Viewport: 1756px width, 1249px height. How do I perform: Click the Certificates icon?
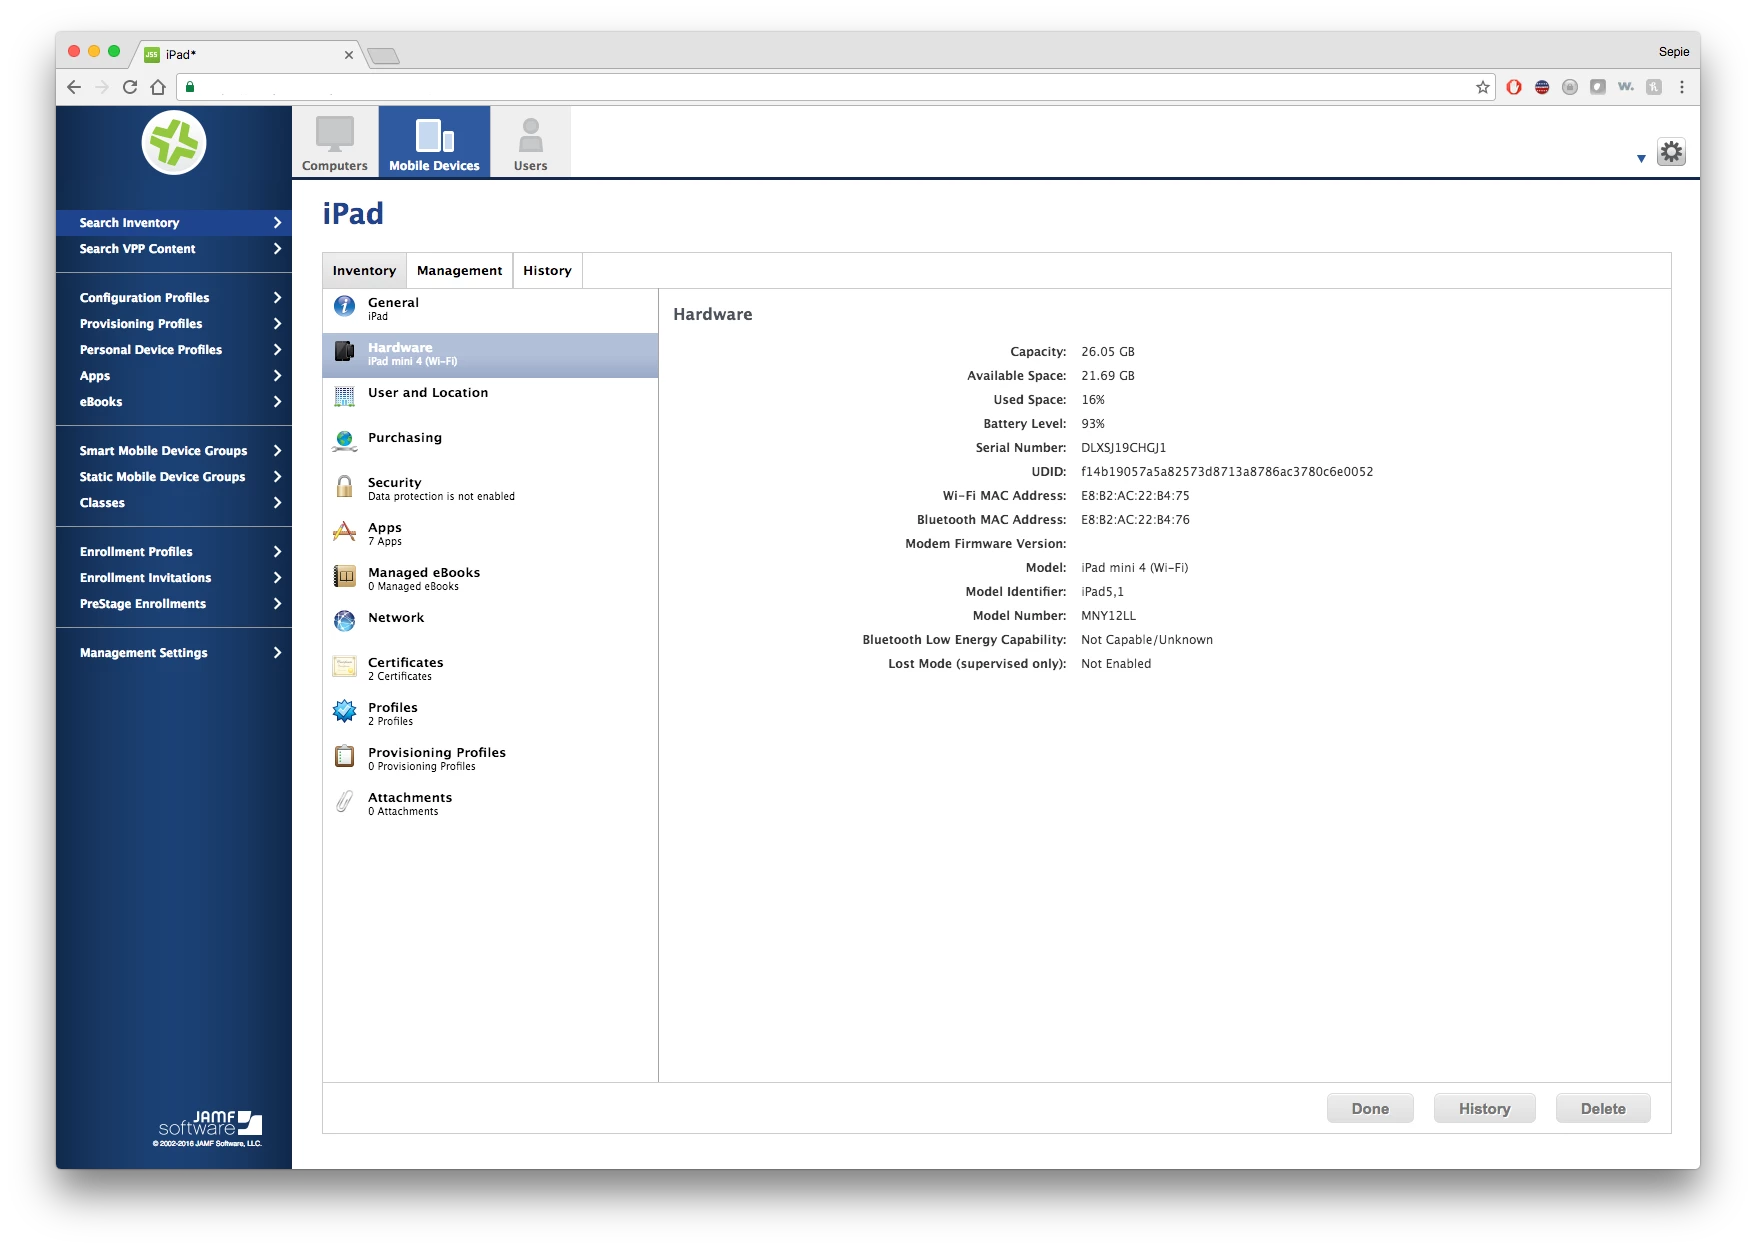pyautogui.click(x=345, y=666)
